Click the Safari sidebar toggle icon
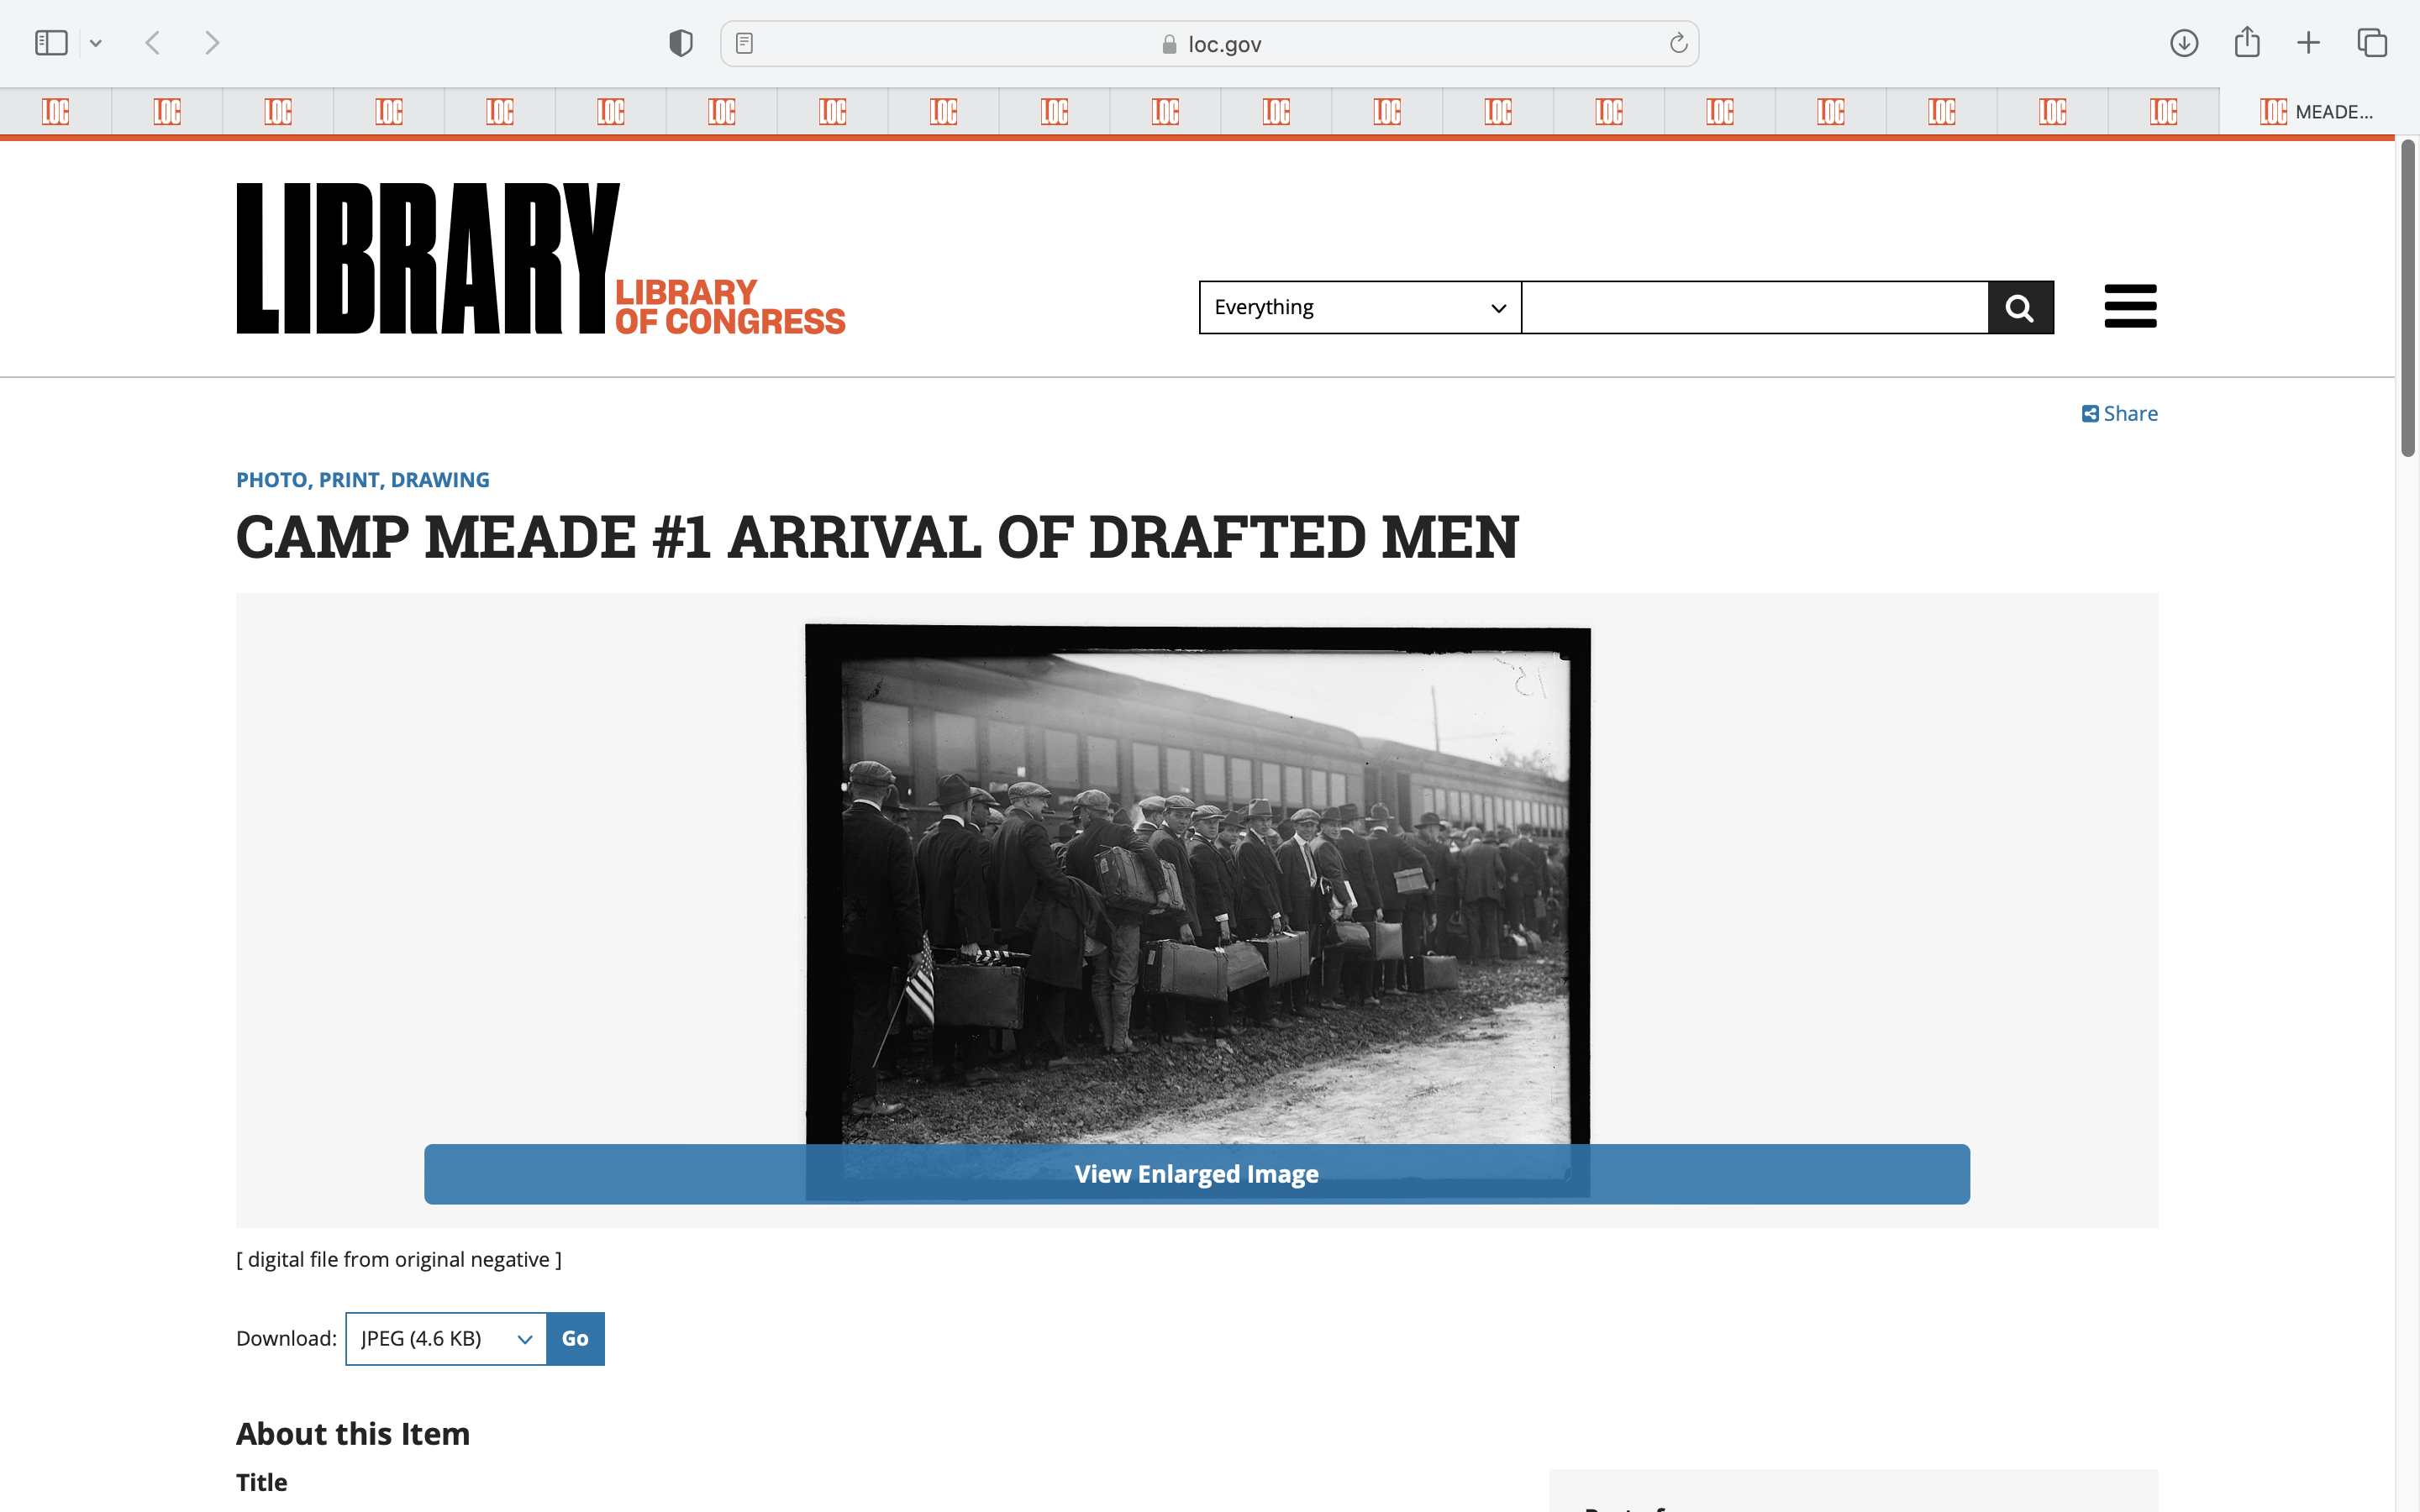 point(51,43)
